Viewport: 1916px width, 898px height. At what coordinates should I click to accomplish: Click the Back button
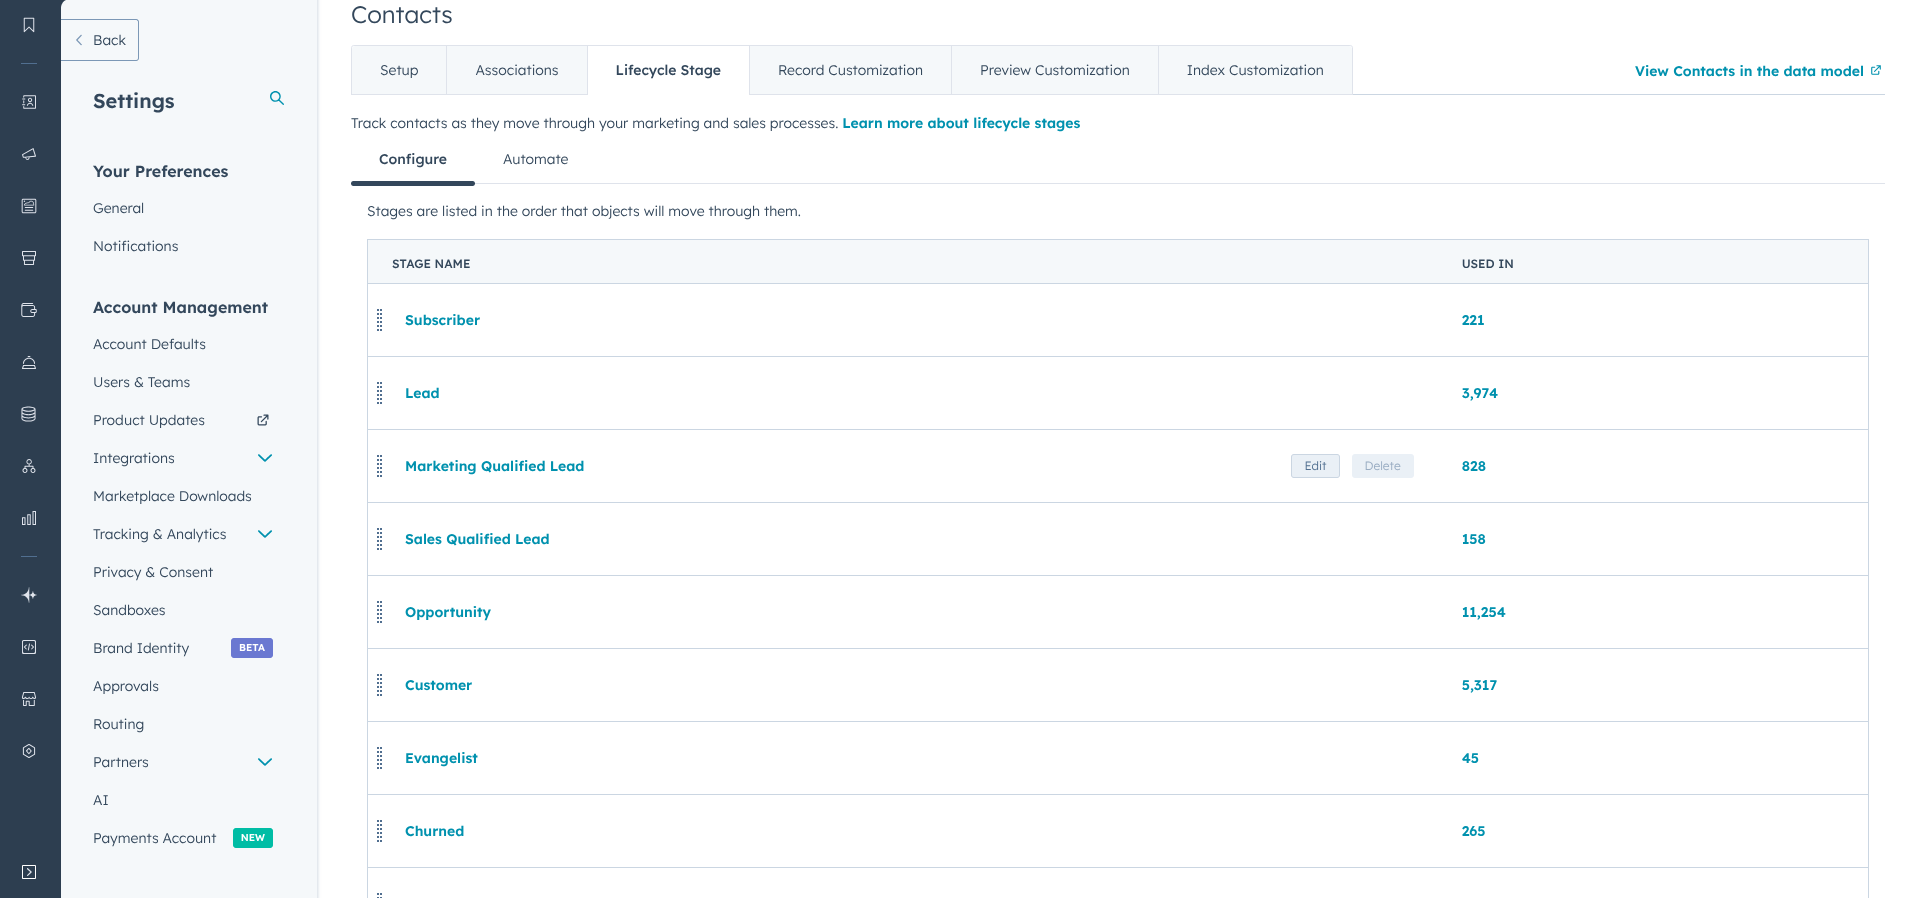tap(100, 40)
